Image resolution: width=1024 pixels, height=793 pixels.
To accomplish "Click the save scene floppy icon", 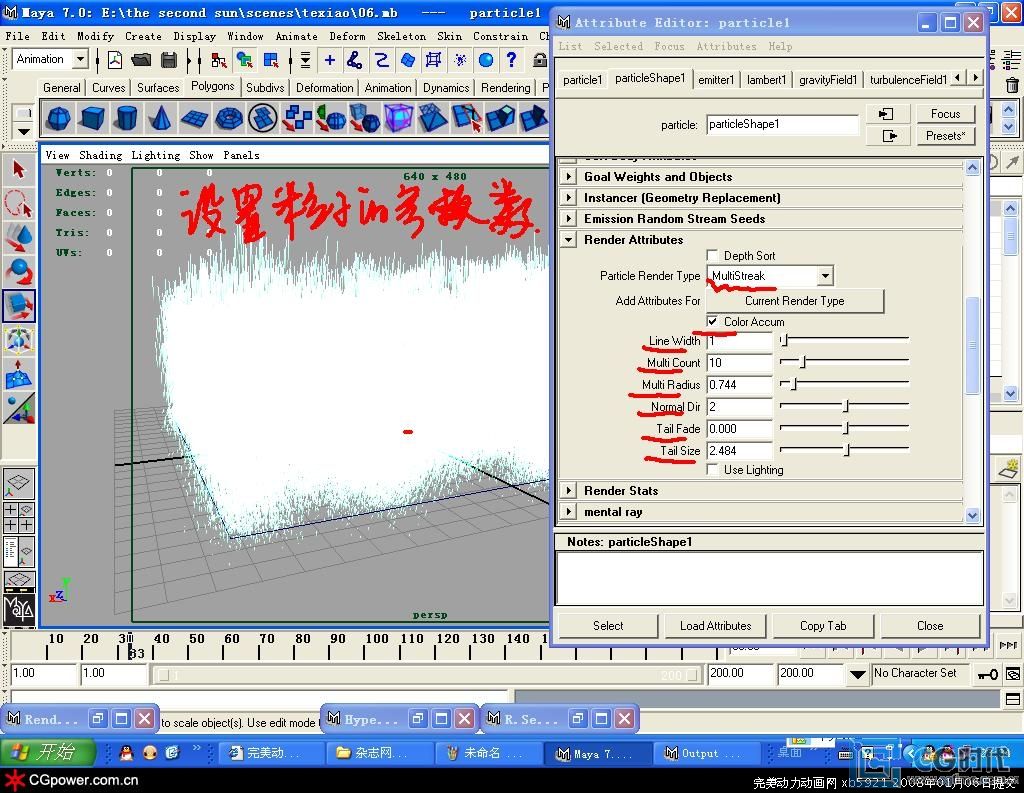I will click(169, 61).
